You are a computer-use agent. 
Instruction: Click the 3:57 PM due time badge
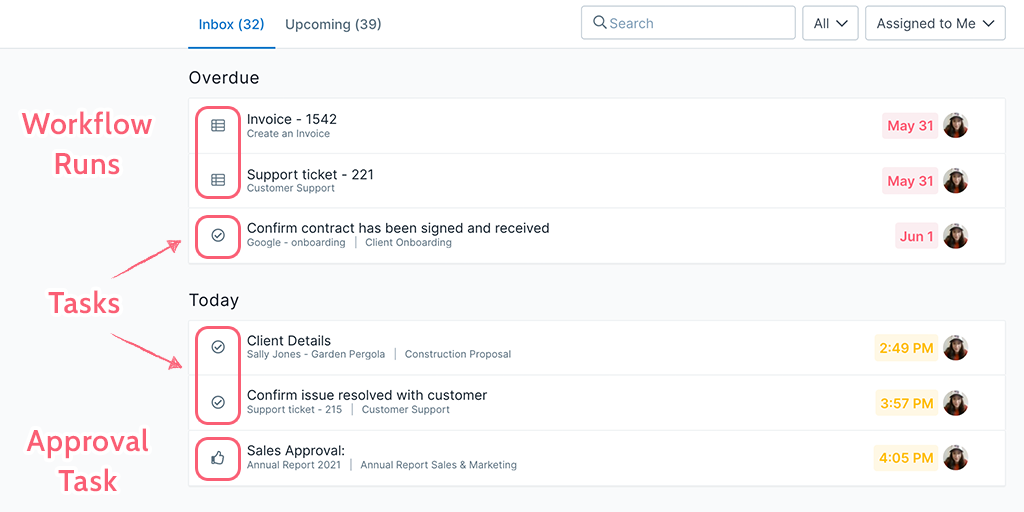click(906, 404)
